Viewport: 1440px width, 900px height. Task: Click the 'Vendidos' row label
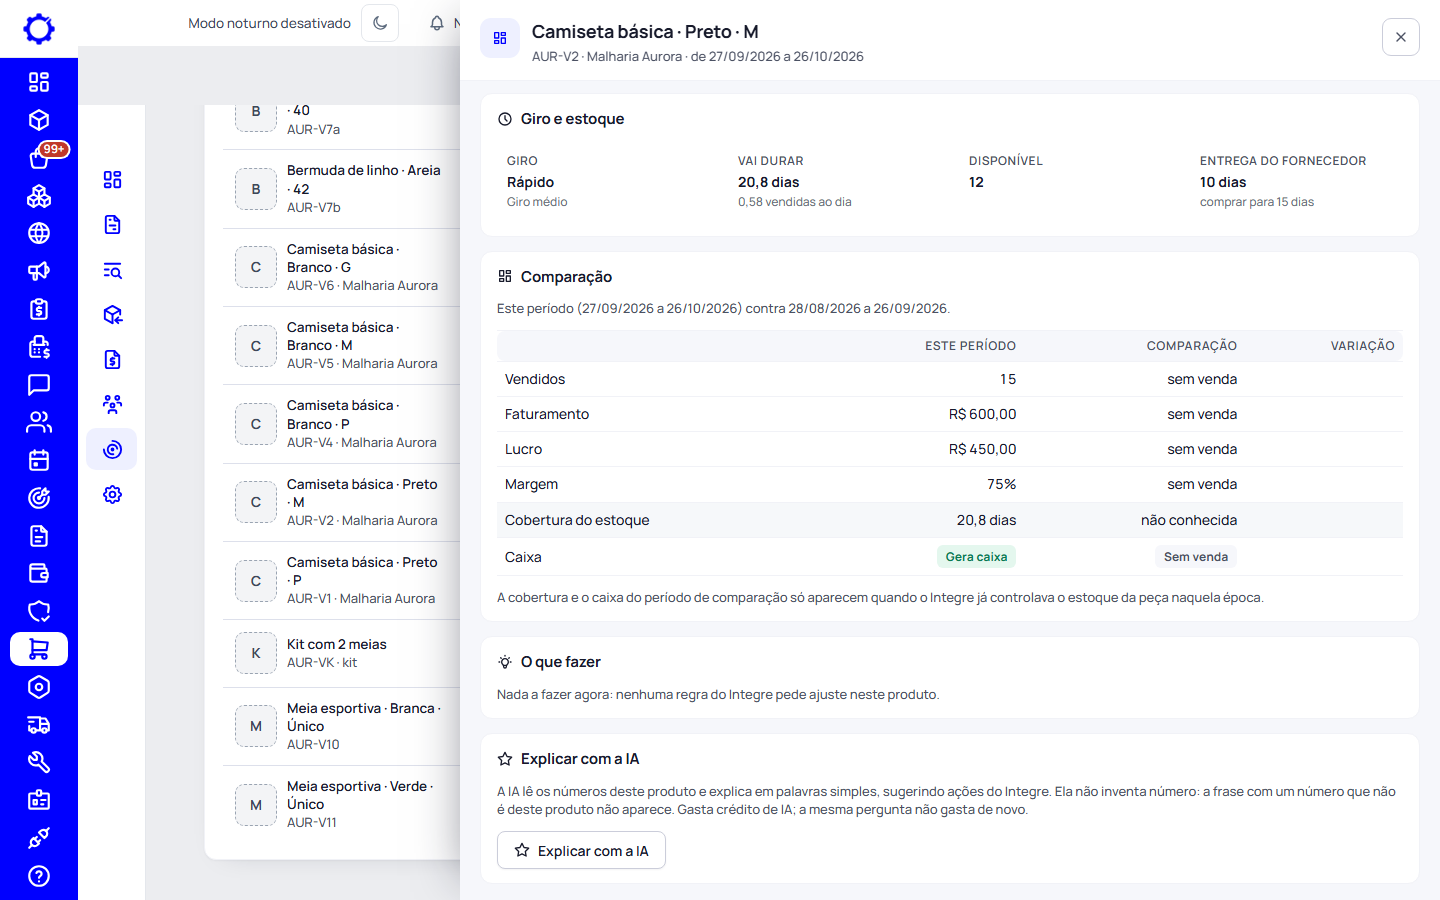[535, 379]
